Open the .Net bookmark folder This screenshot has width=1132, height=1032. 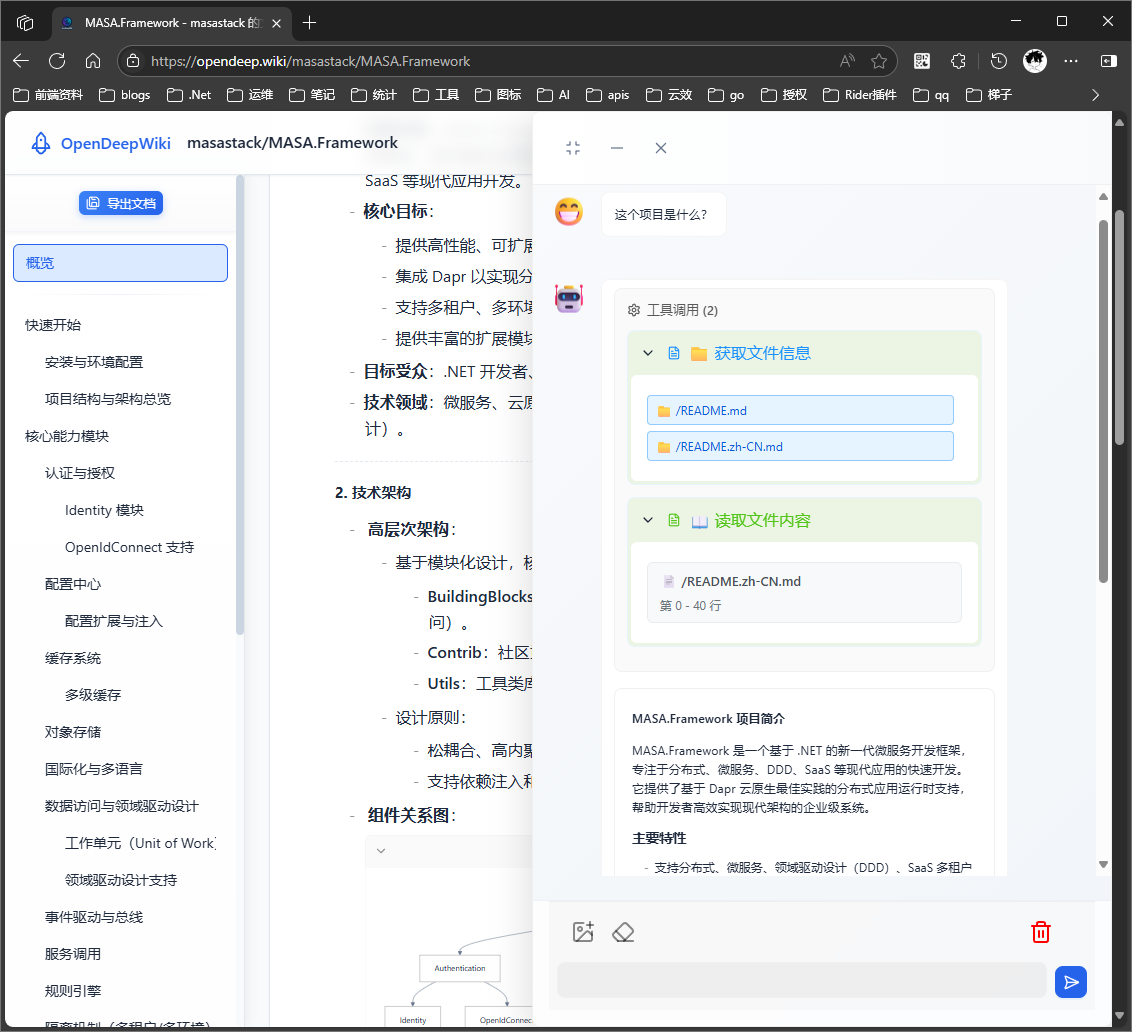[x=189, y=95]
